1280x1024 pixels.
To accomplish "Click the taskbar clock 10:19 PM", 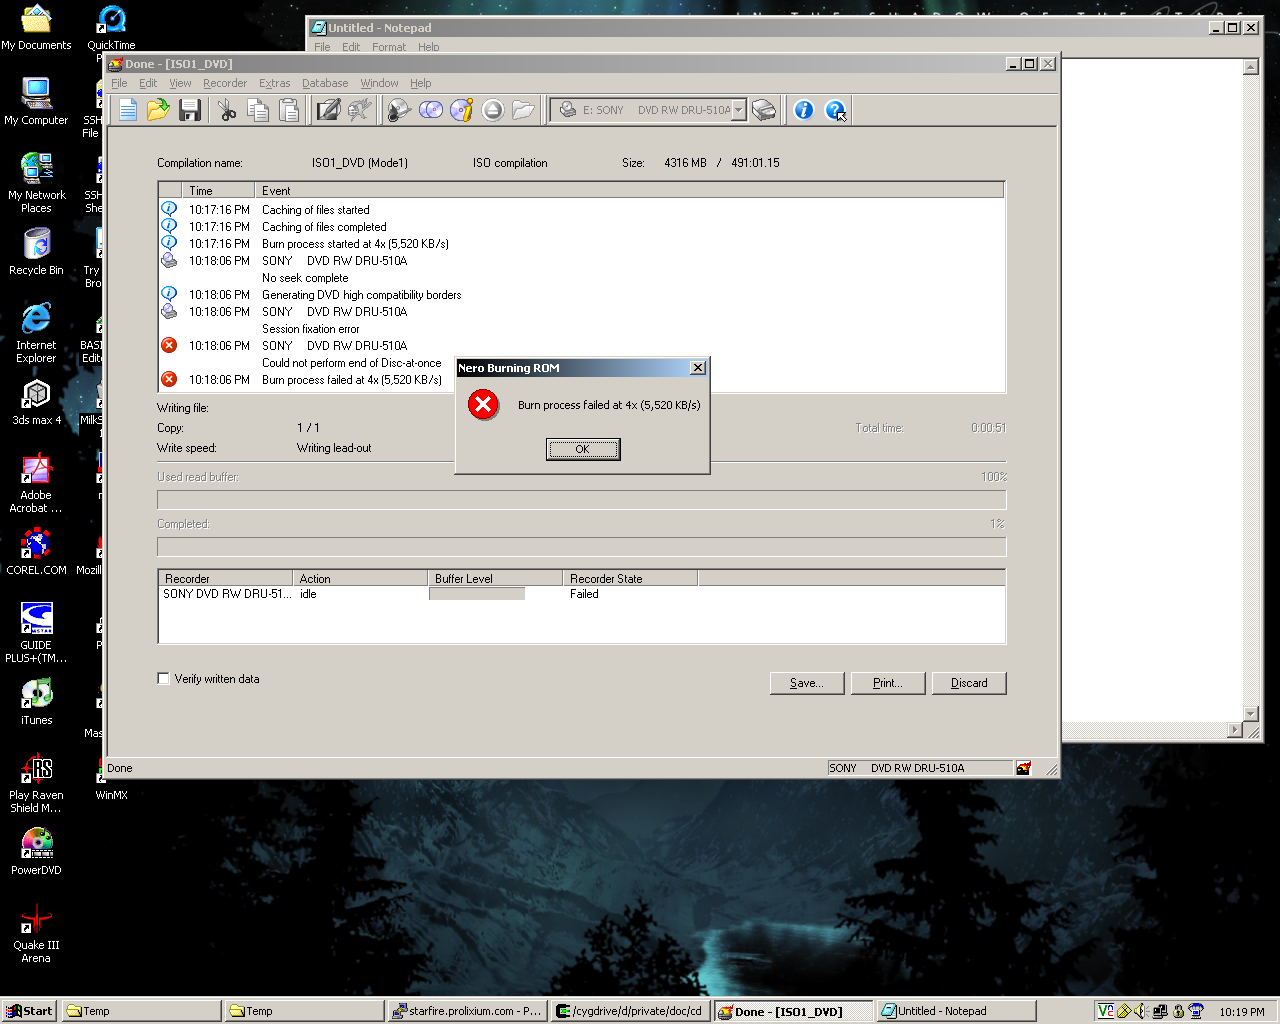I will click(1241, 1012).
